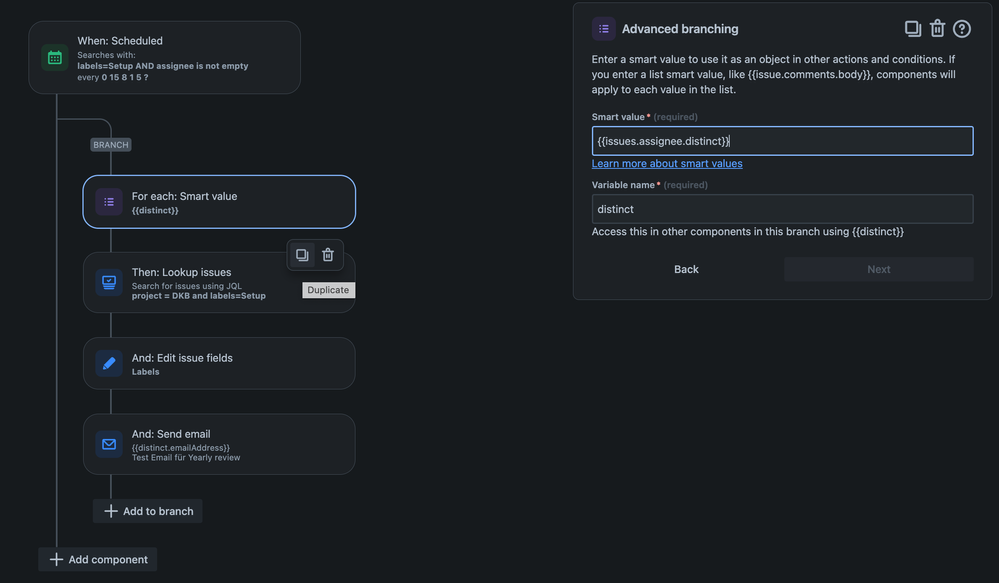Image resolution: width=999 pixels, height=583 pixels.
Task: Click Add component at the bottom
Action: click(98, 559)
